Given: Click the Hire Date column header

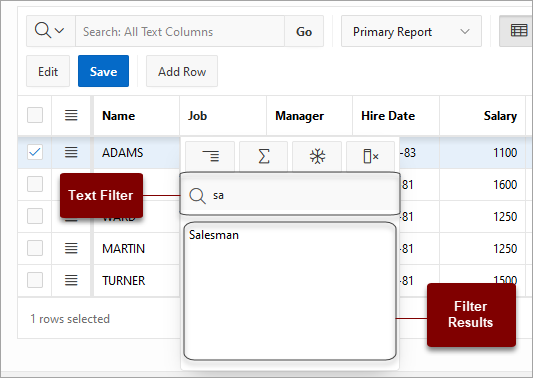Looking at the screenshot, I should click(396, 116).
